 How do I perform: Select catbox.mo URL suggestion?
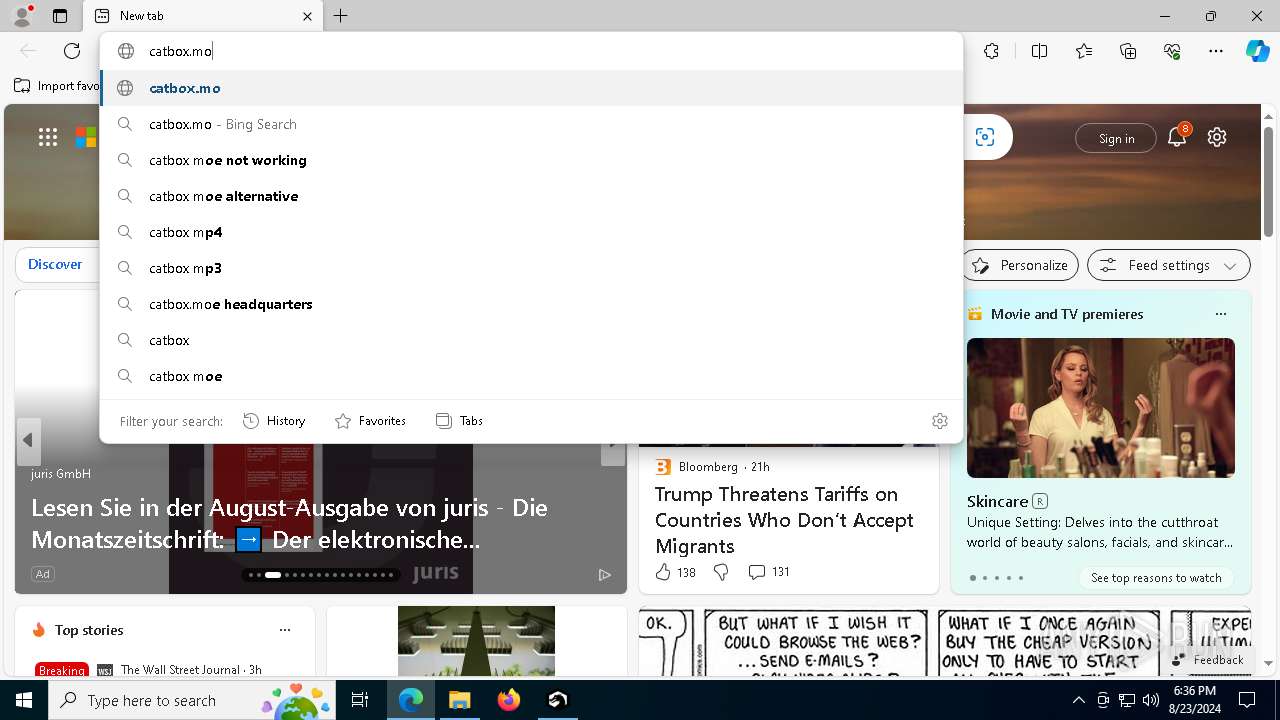click(x=532, y=88)
